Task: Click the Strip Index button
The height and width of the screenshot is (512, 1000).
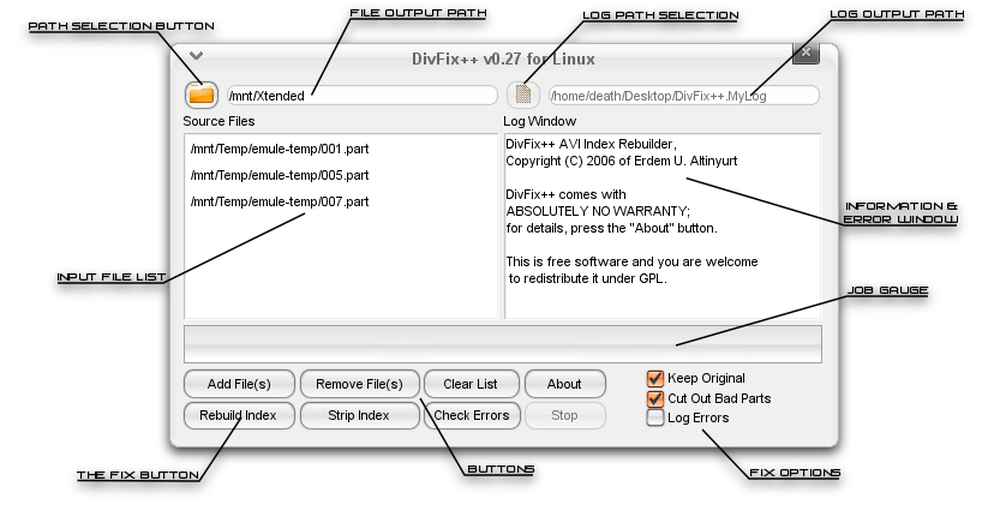Action: 359,415
